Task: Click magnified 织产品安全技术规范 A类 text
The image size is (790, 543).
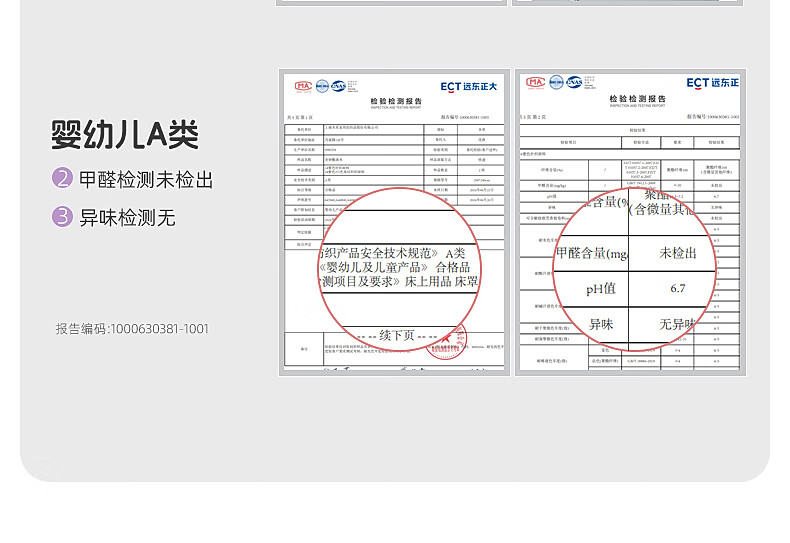Action: coord(393,253)
